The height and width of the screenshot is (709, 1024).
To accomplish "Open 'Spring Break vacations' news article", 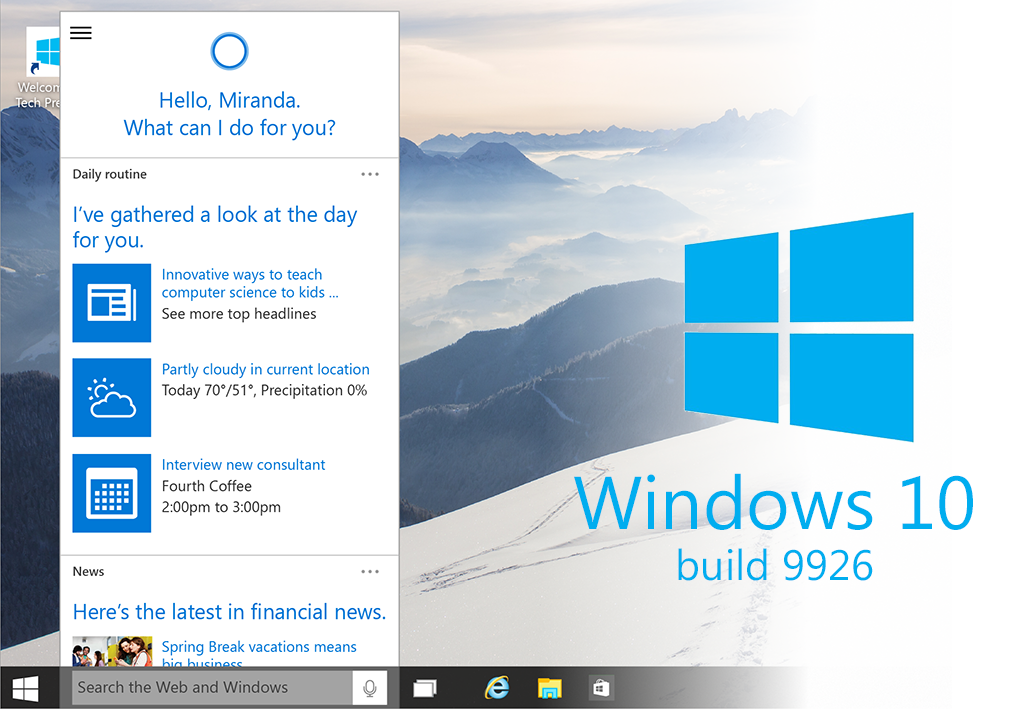I will tap(259, 648).
